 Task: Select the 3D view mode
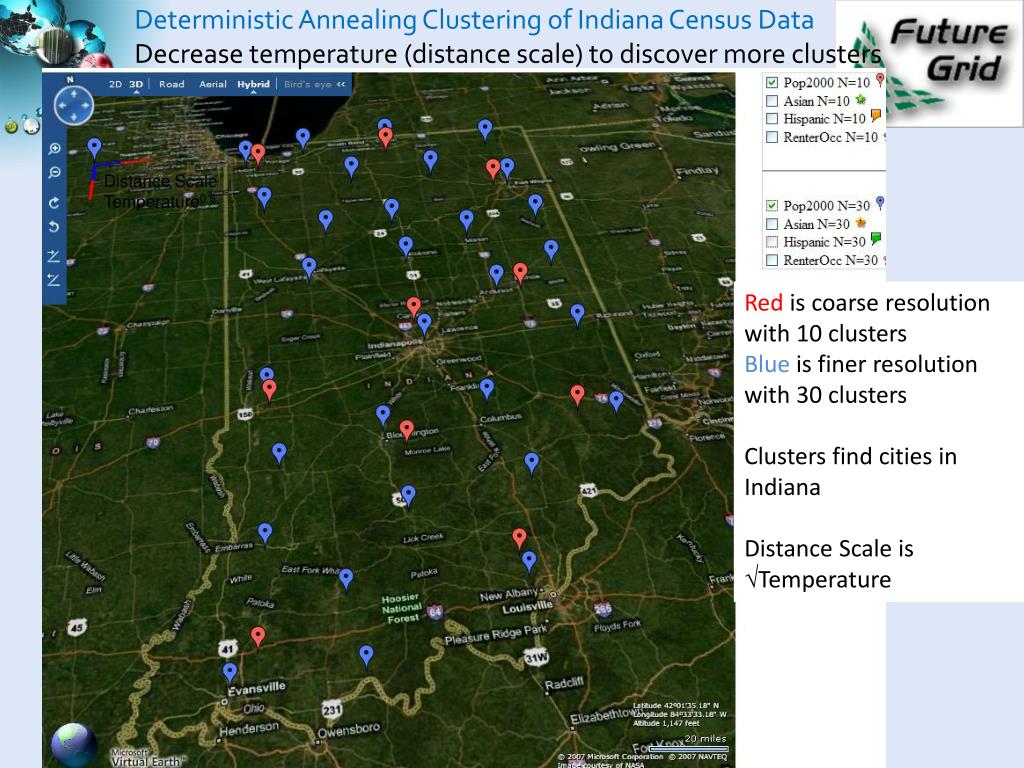click(x=136, y=84)
